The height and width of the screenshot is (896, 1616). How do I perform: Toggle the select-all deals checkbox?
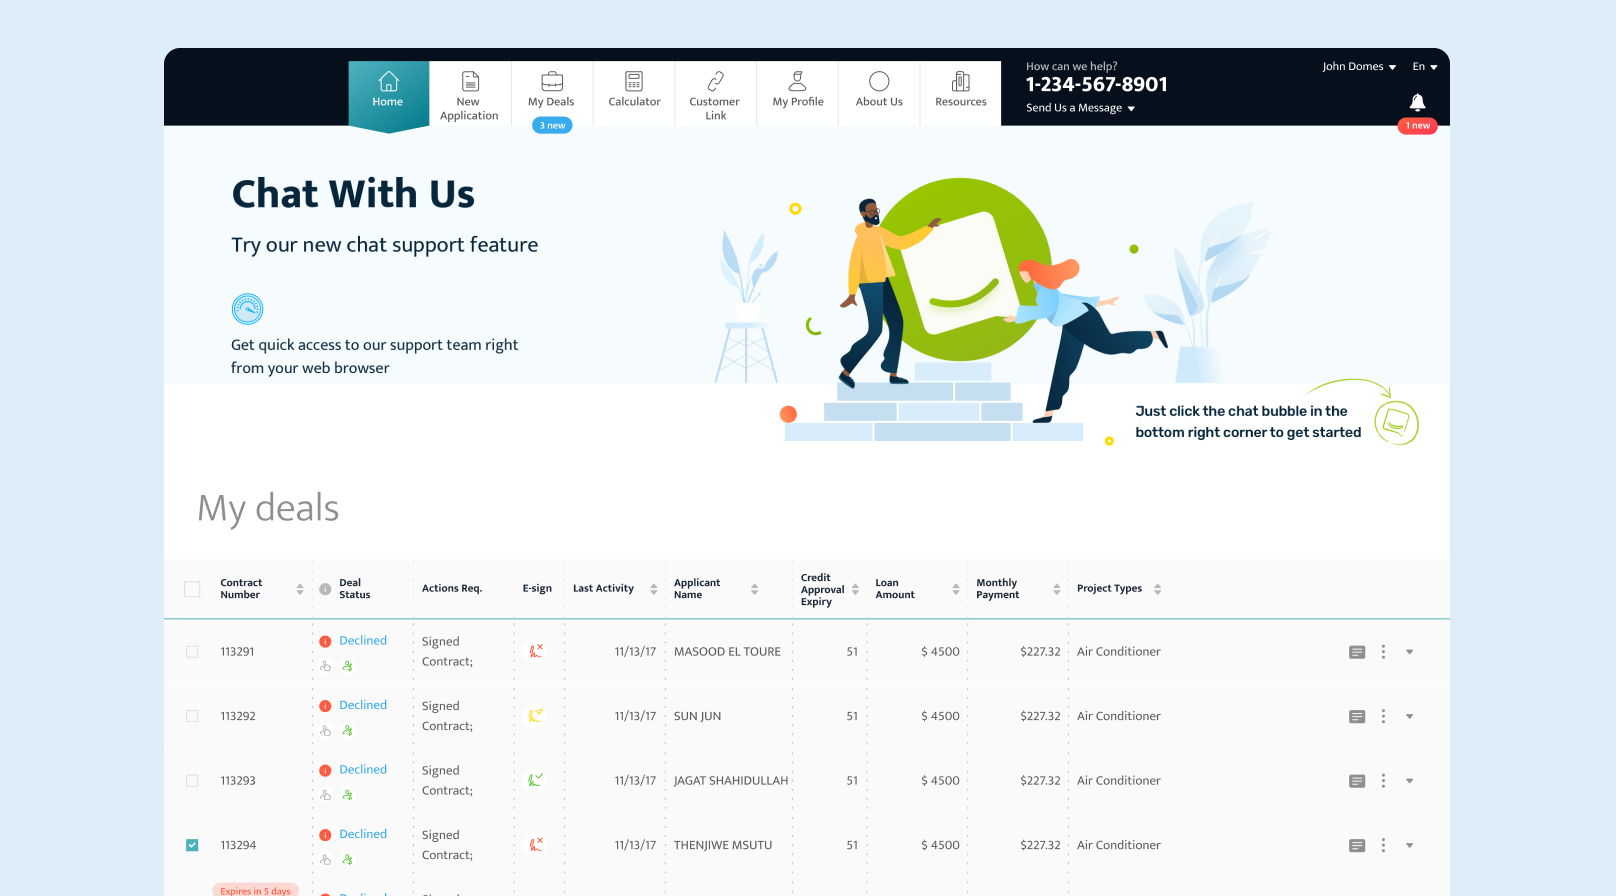192,589
